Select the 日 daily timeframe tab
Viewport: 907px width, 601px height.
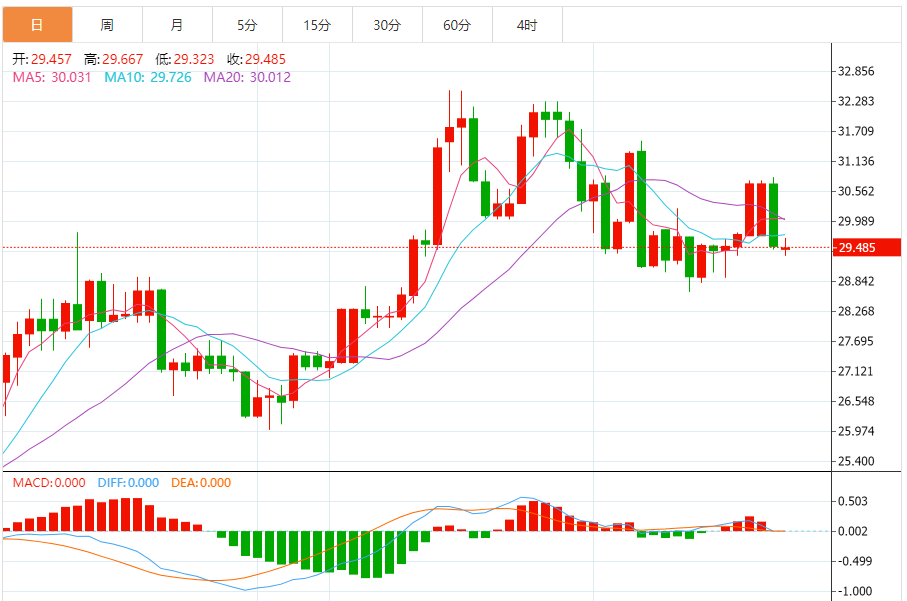tap(38, 25)
